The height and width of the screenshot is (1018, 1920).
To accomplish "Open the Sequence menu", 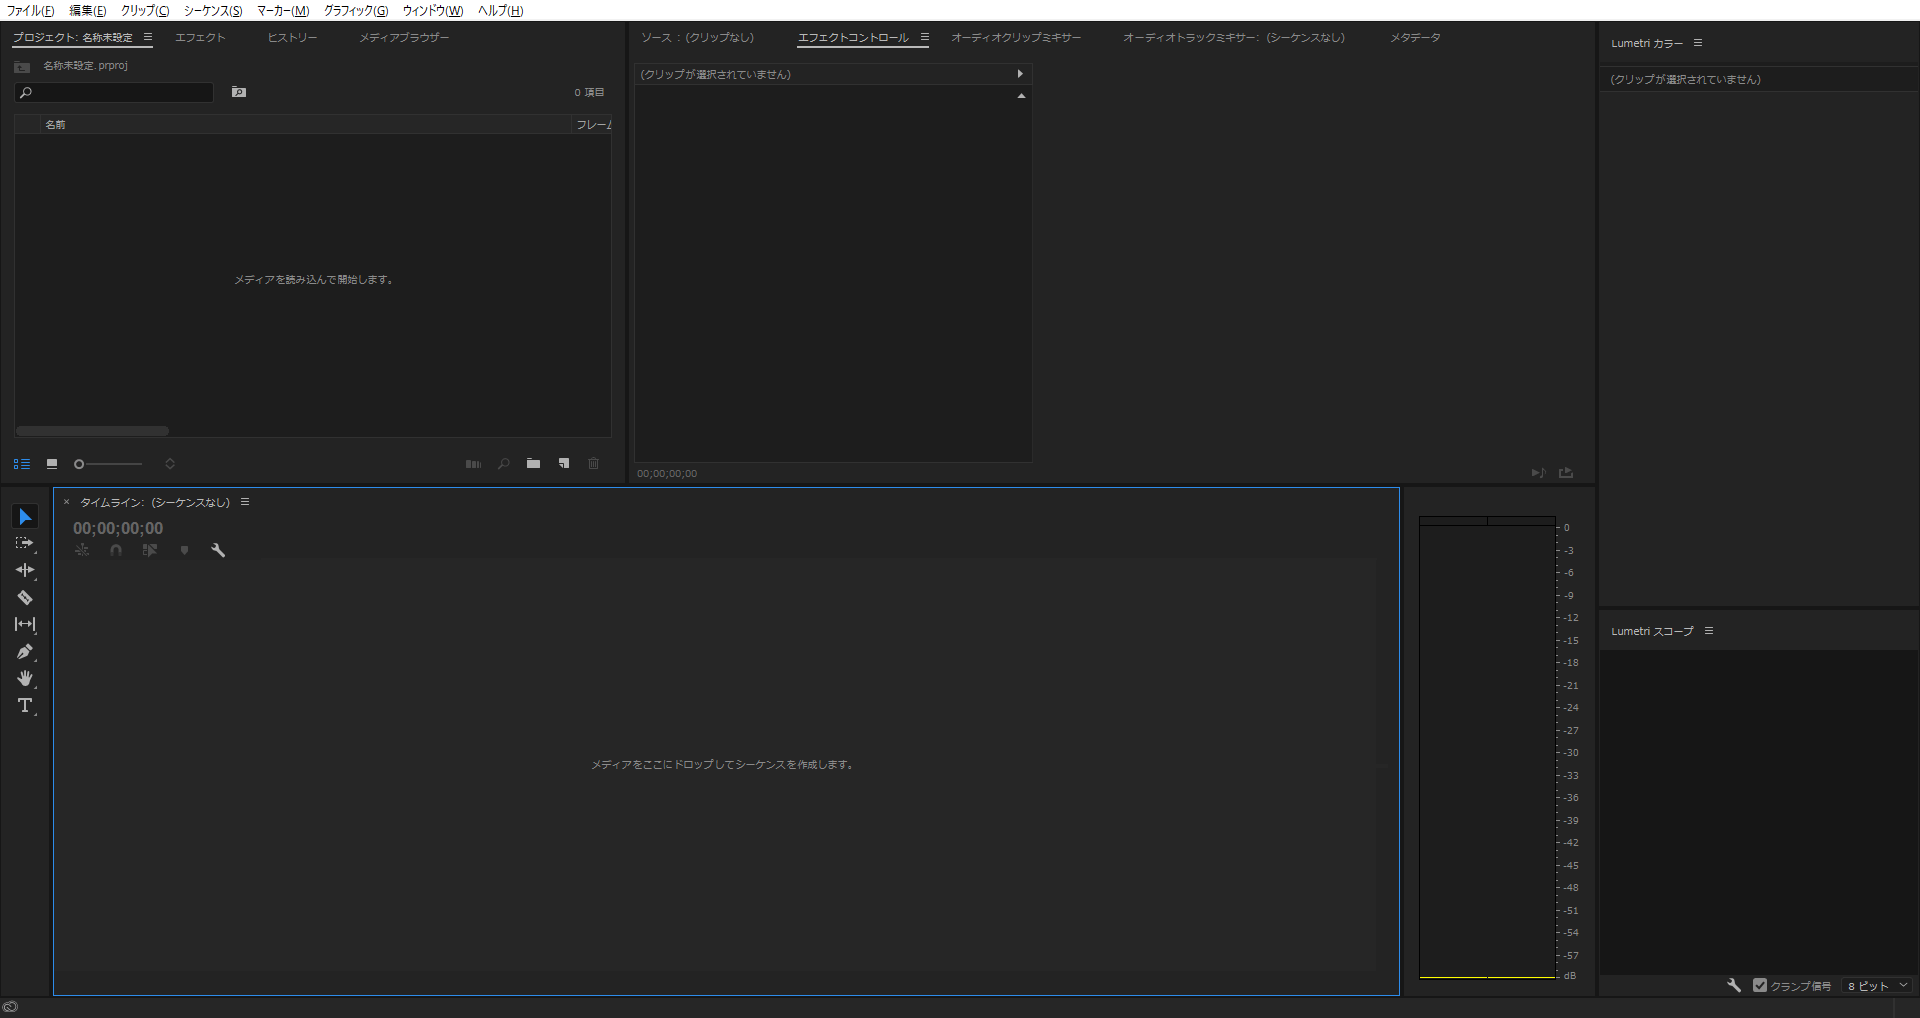I will [x=213, y=10].
